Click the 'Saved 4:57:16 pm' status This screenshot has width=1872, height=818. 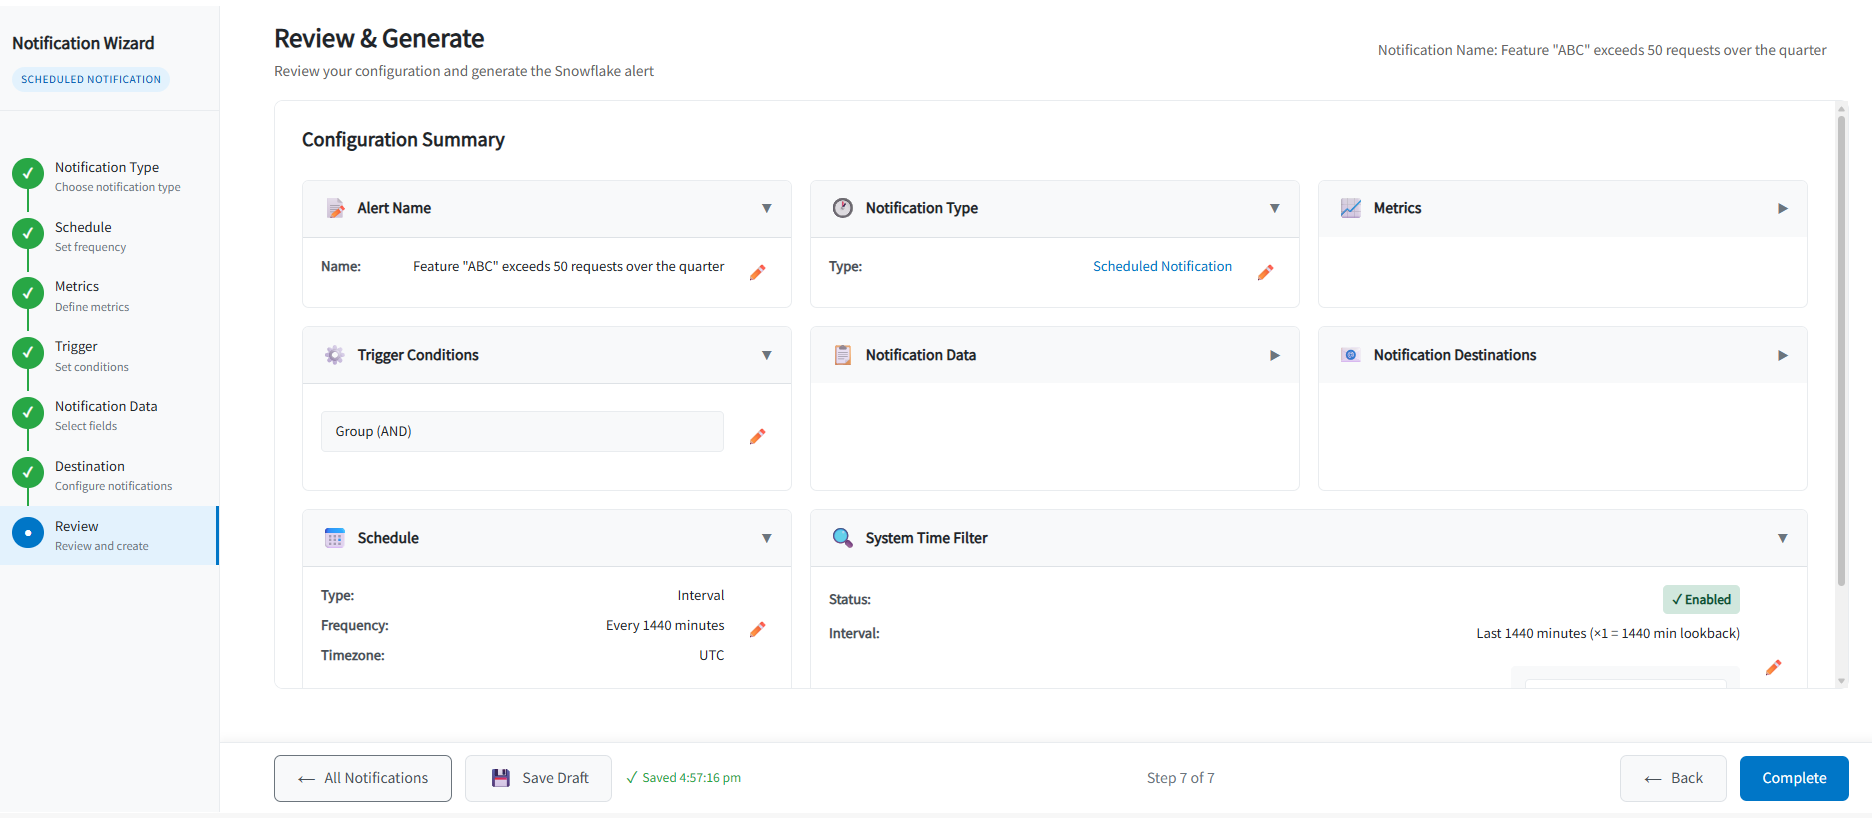click(x=684, y=778)
